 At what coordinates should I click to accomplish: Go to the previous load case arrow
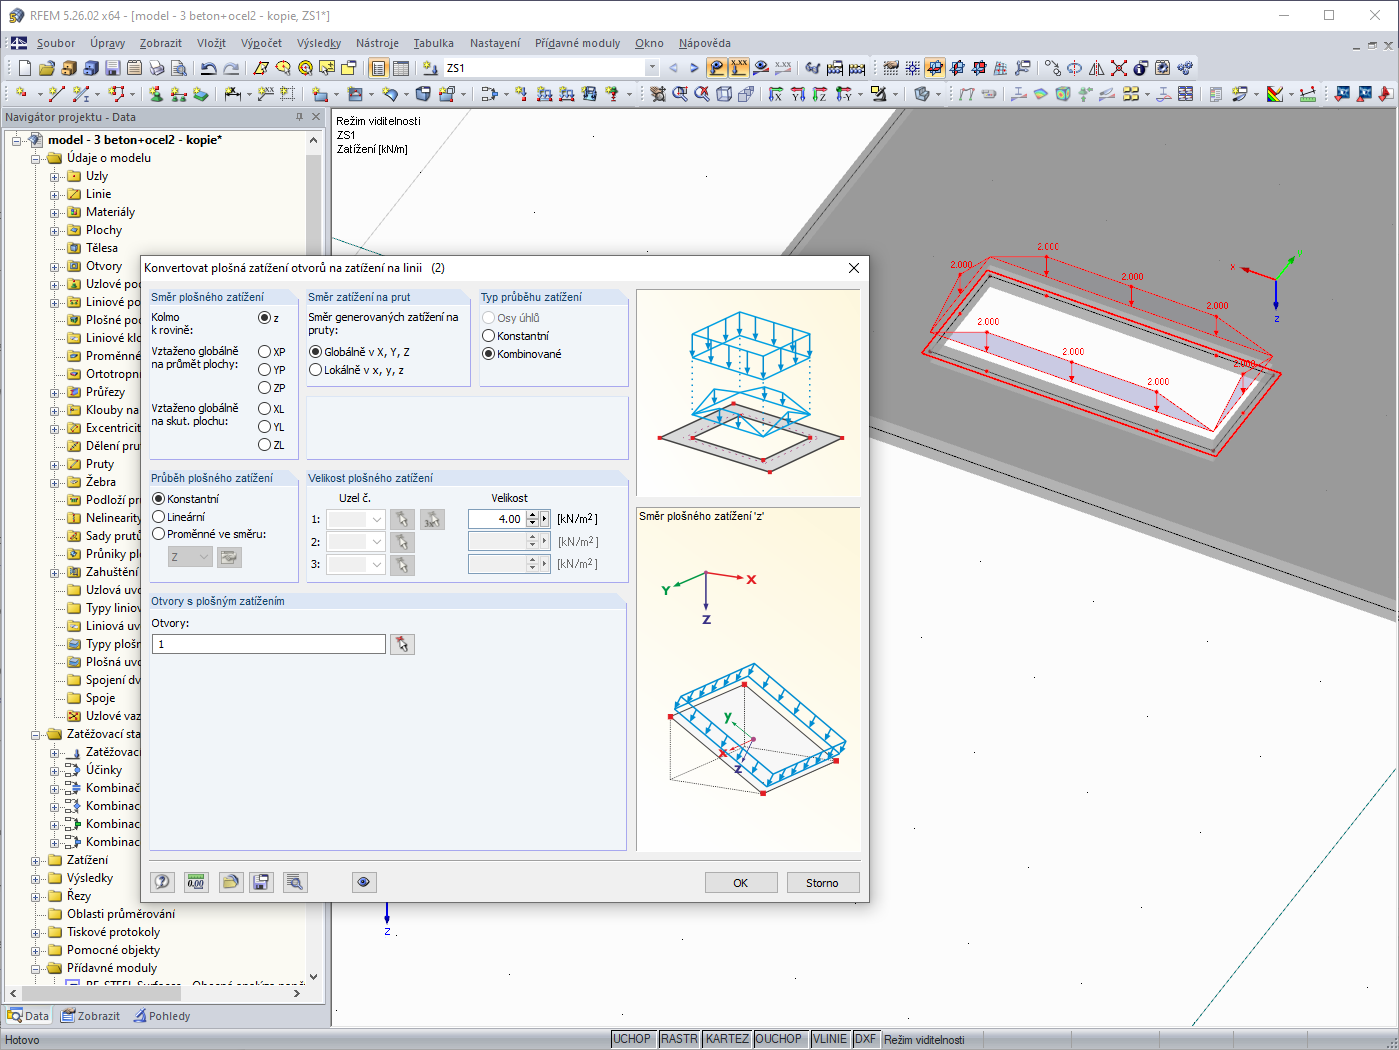pyautogui.click(x=673, y=68)
